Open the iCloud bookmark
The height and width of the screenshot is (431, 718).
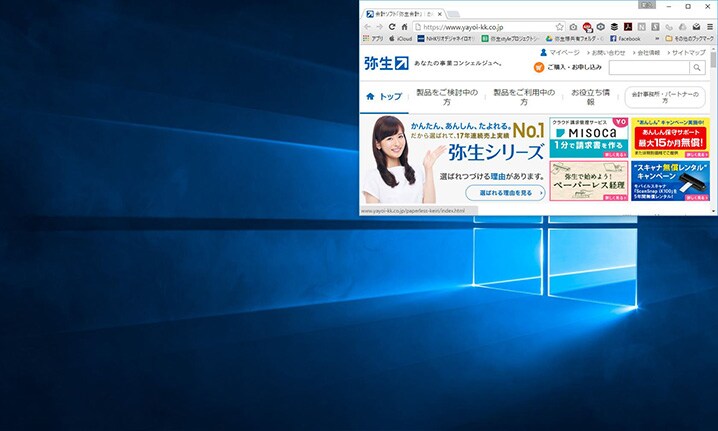[401, 39]
